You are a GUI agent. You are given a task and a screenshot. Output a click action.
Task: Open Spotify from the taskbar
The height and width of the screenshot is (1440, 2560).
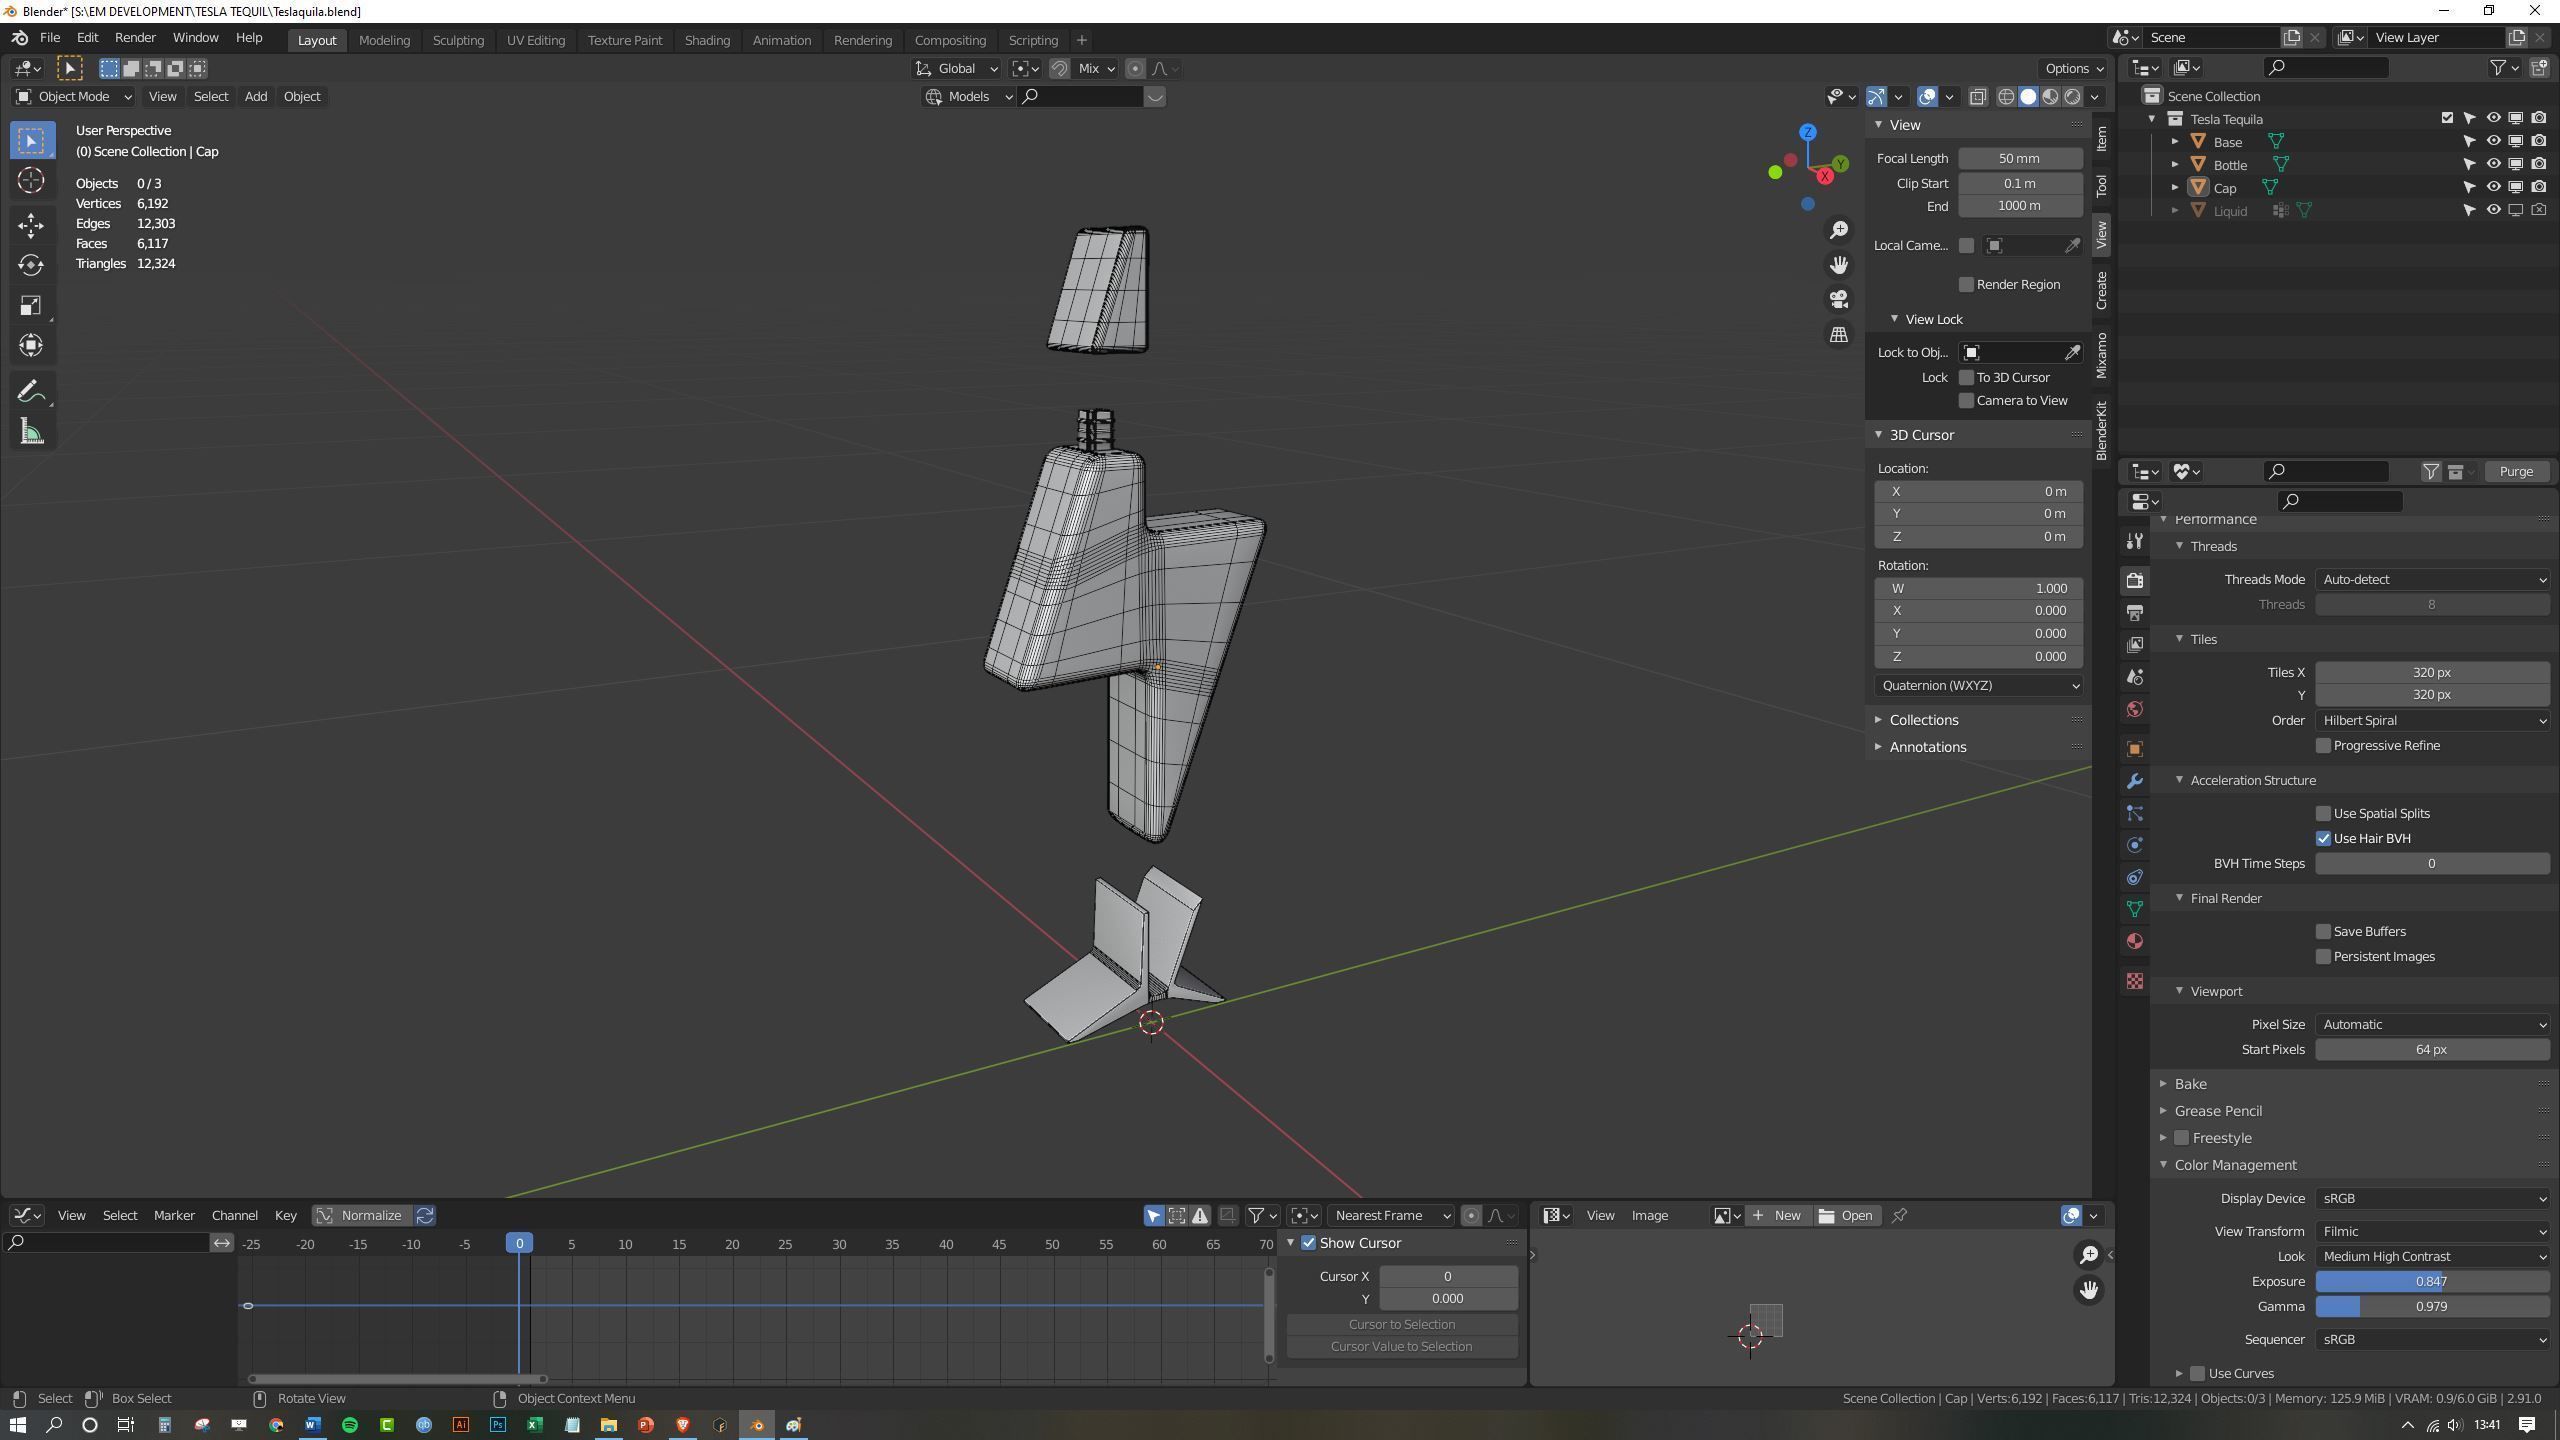(350, 1425)
